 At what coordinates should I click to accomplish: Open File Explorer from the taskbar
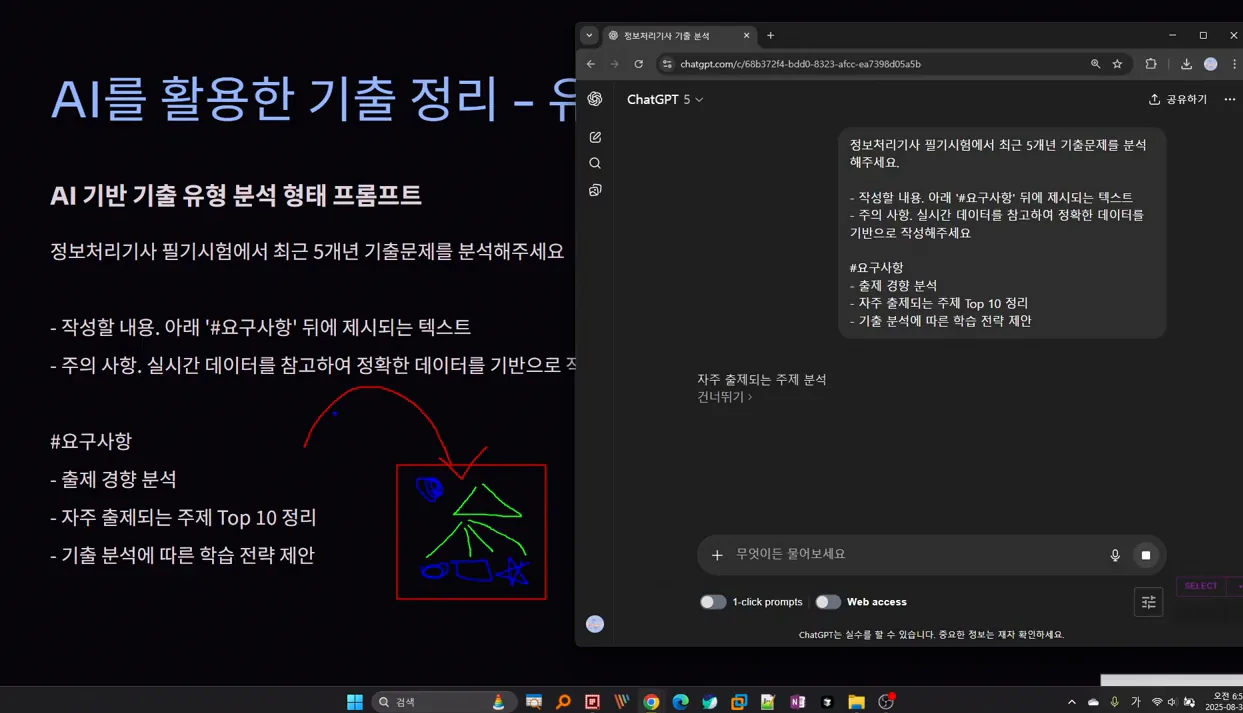[x=856, y=702]
